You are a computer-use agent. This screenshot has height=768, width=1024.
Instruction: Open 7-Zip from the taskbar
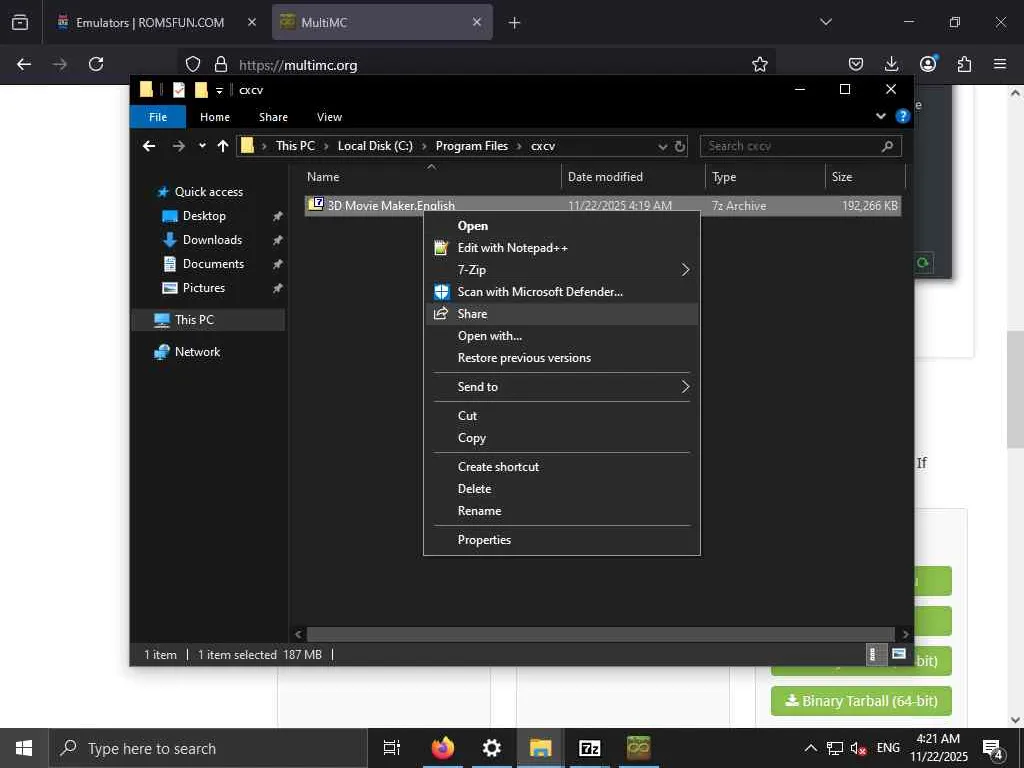[x=589, y=748]
